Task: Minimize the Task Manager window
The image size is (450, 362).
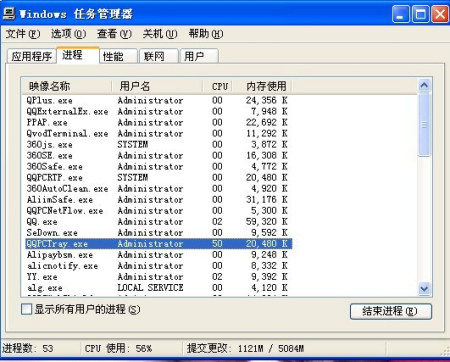Action: click(400, 14)
